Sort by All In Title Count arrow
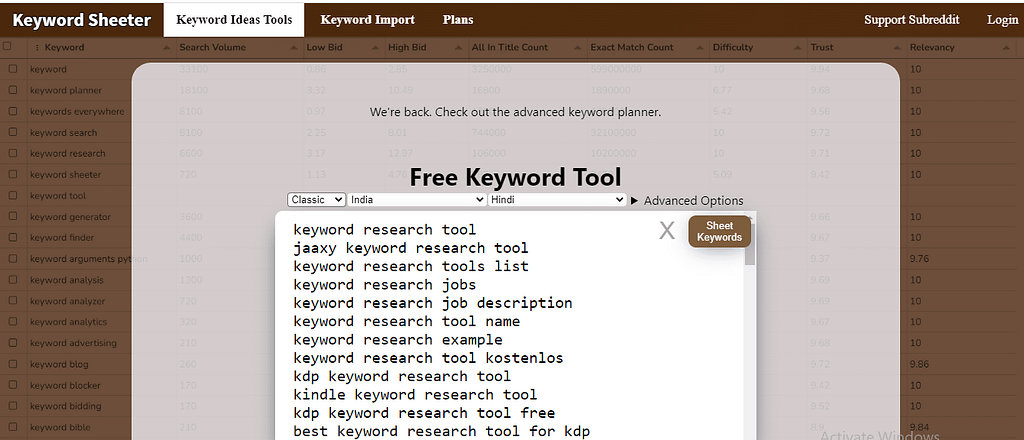Screen dimensions: 1024x440 tap(578, 48)
